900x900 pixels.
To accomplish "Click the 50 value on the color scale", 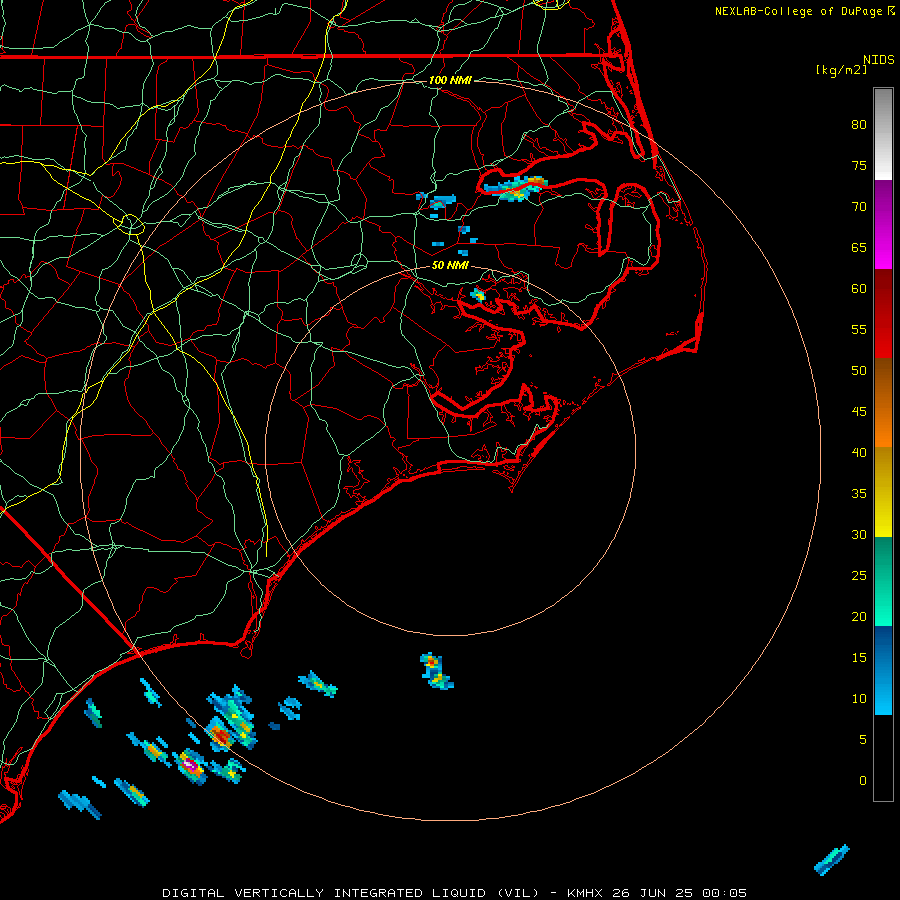I will click(x=859, y=371).
